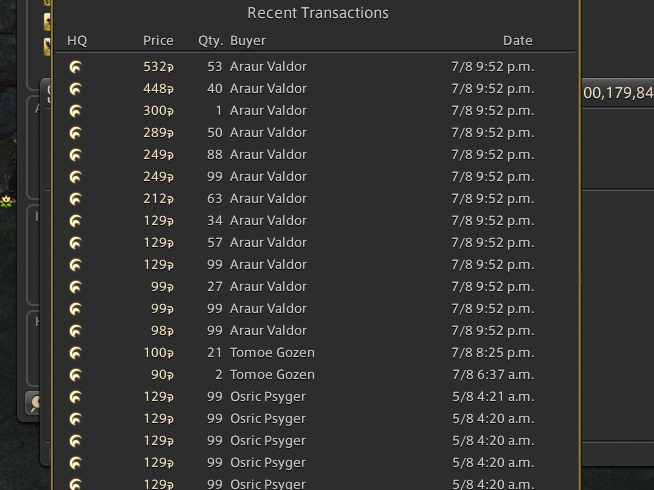The height and width of the screenshot is (490, 654).
Task: Click the Recent Transactions window title
Action: 318,13
